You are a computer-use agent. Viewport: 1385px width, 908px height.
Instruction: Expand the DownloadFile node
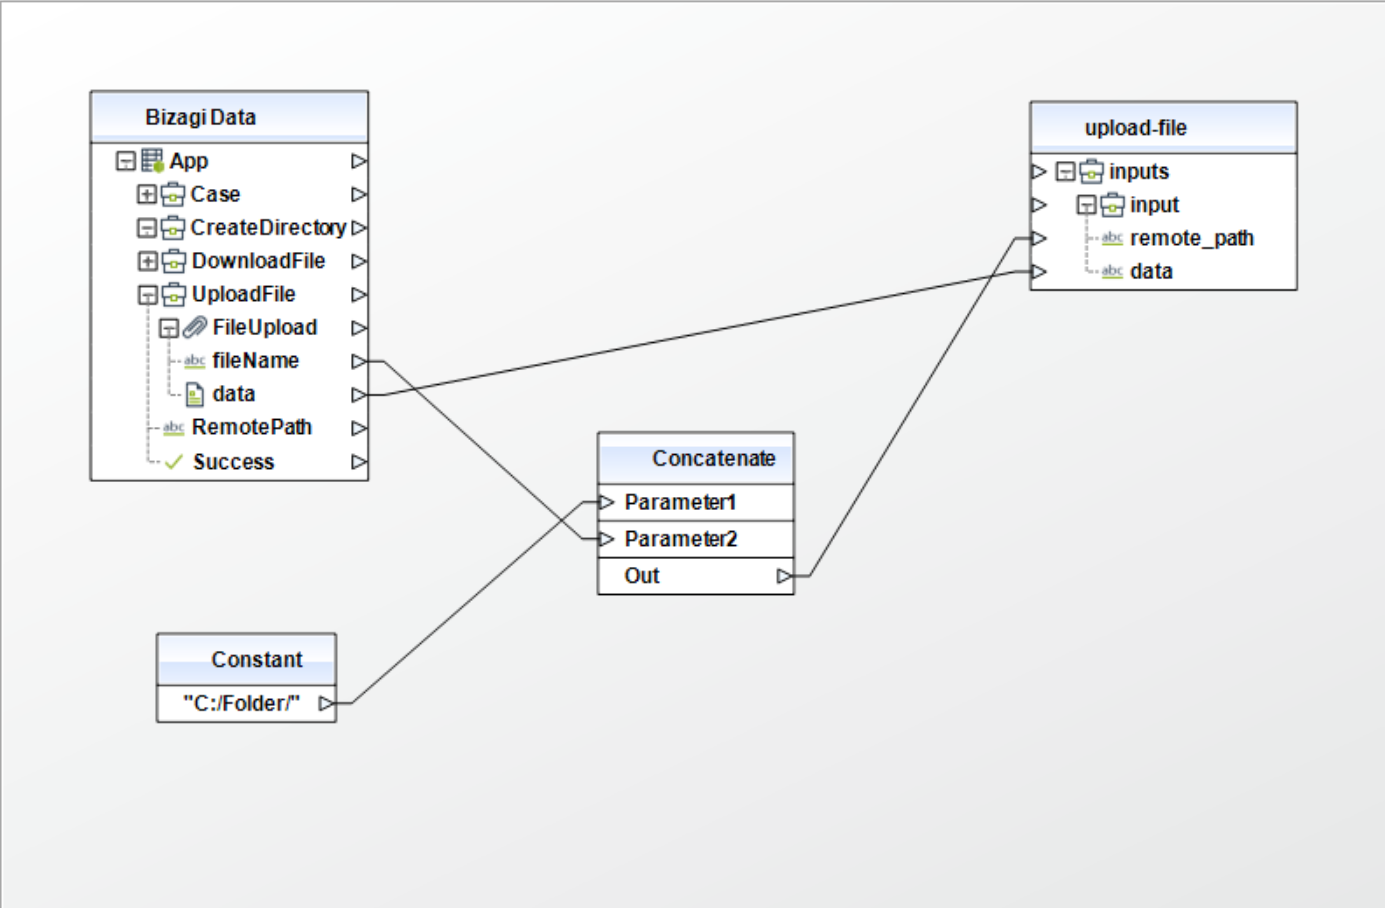tap(146, 261)
